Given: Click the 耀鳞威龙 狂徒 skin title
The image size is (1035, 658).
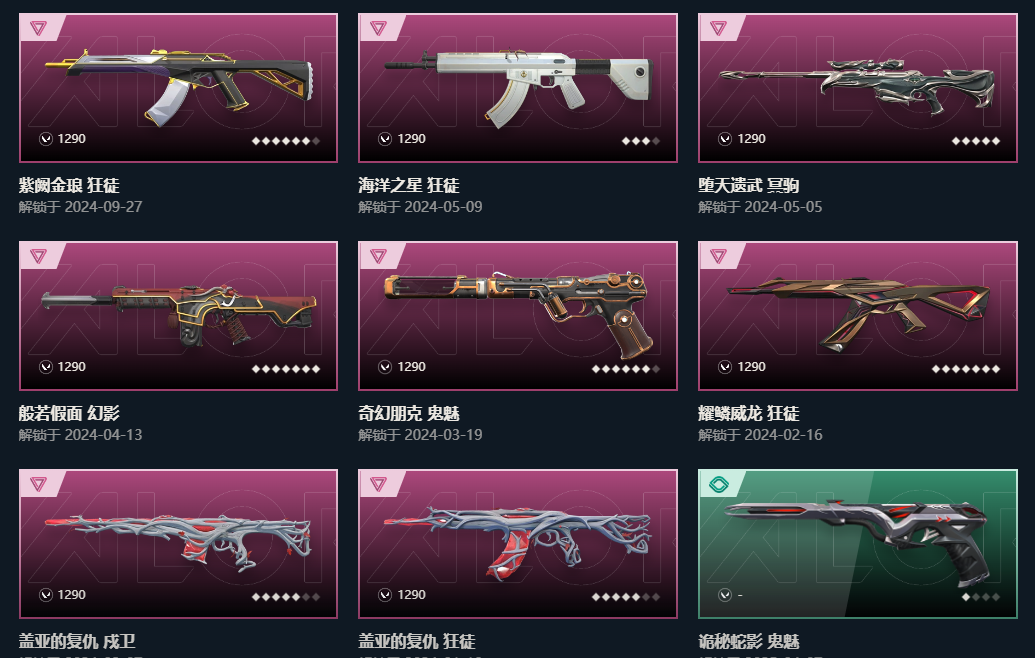Looking at the screenshot, I should coord(749,414).
